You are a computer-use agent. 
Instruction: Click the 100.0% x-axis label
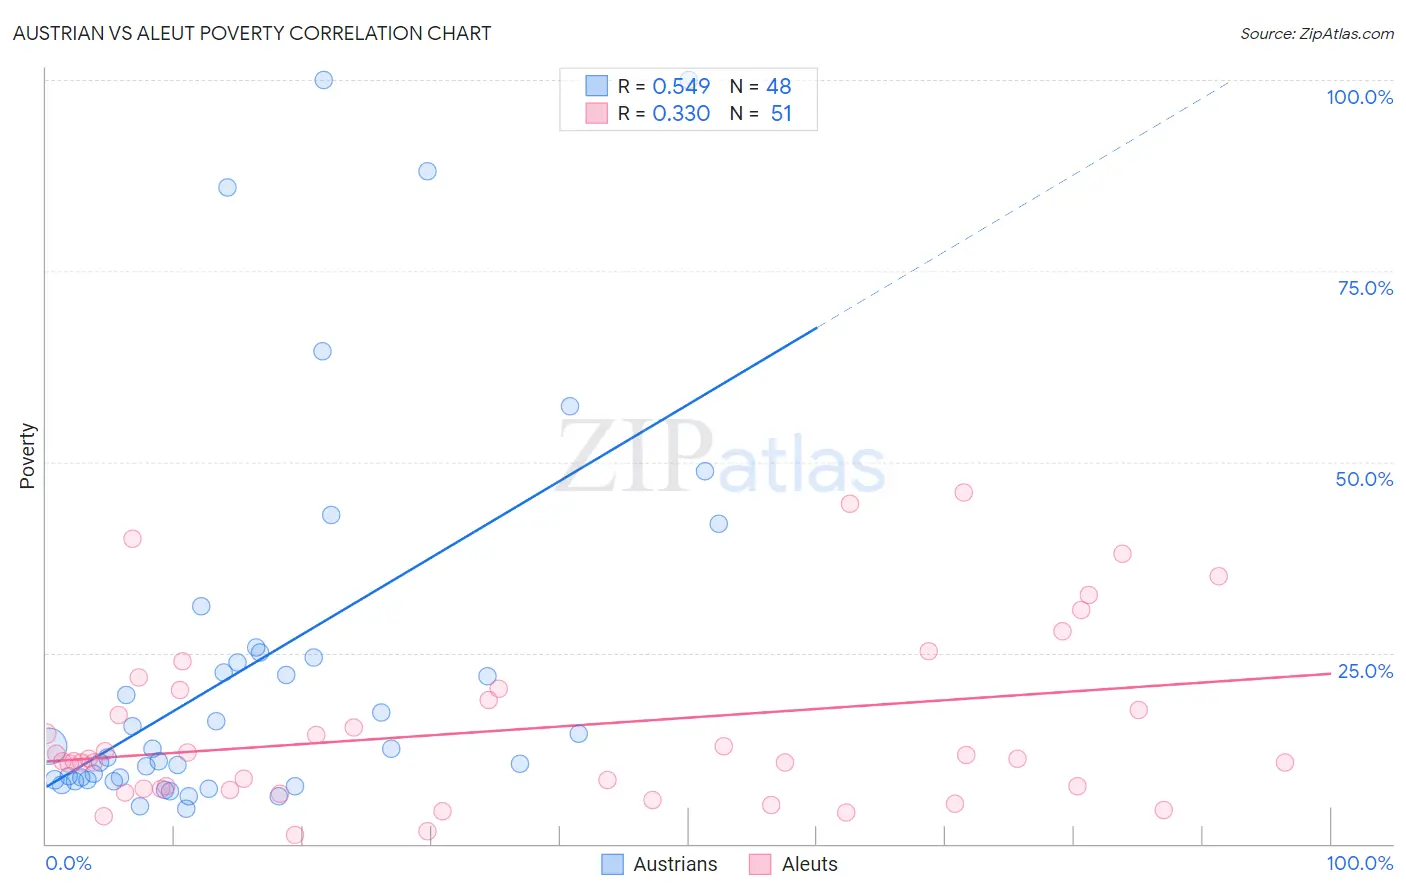click(1359, 863)
